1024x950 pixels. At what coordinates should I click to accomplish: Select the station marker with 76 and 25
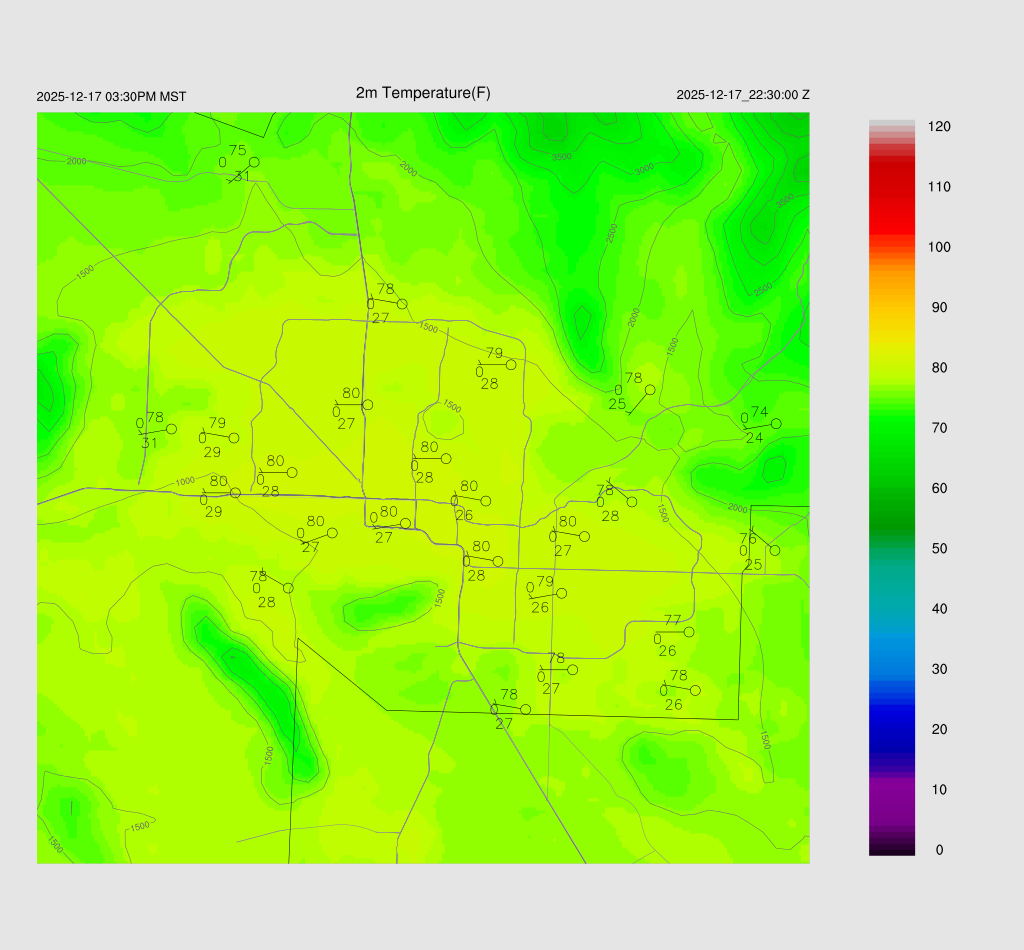click(x=774, y=550)
